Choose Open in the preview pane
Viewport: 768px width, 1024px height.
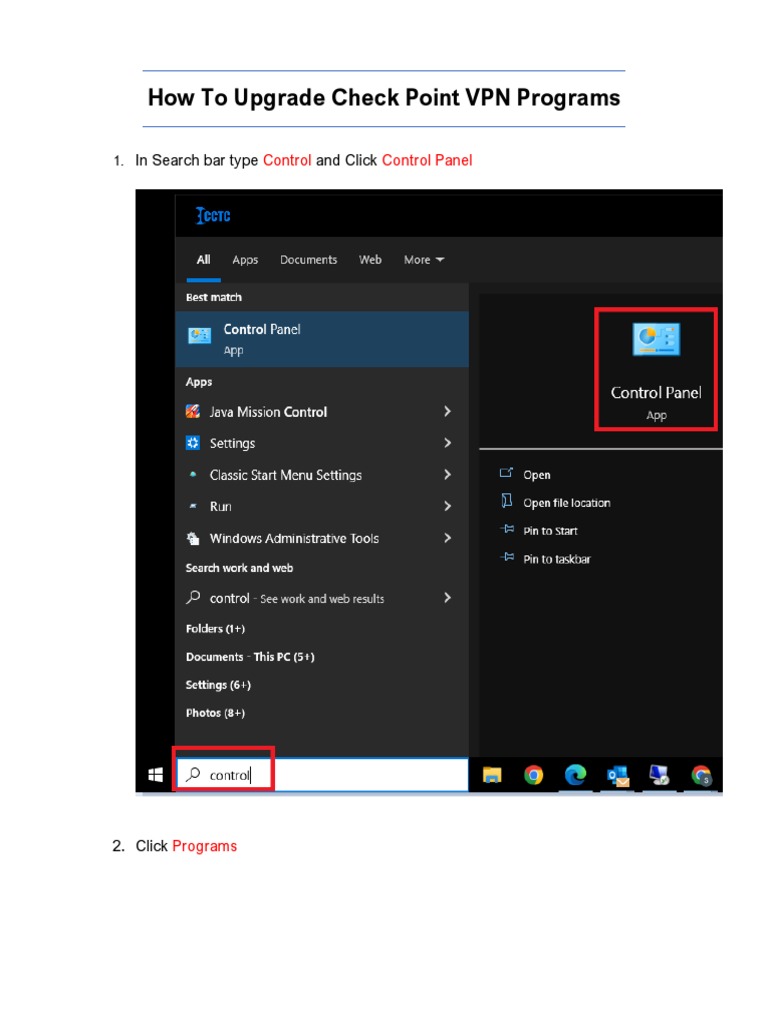point(537,475)
